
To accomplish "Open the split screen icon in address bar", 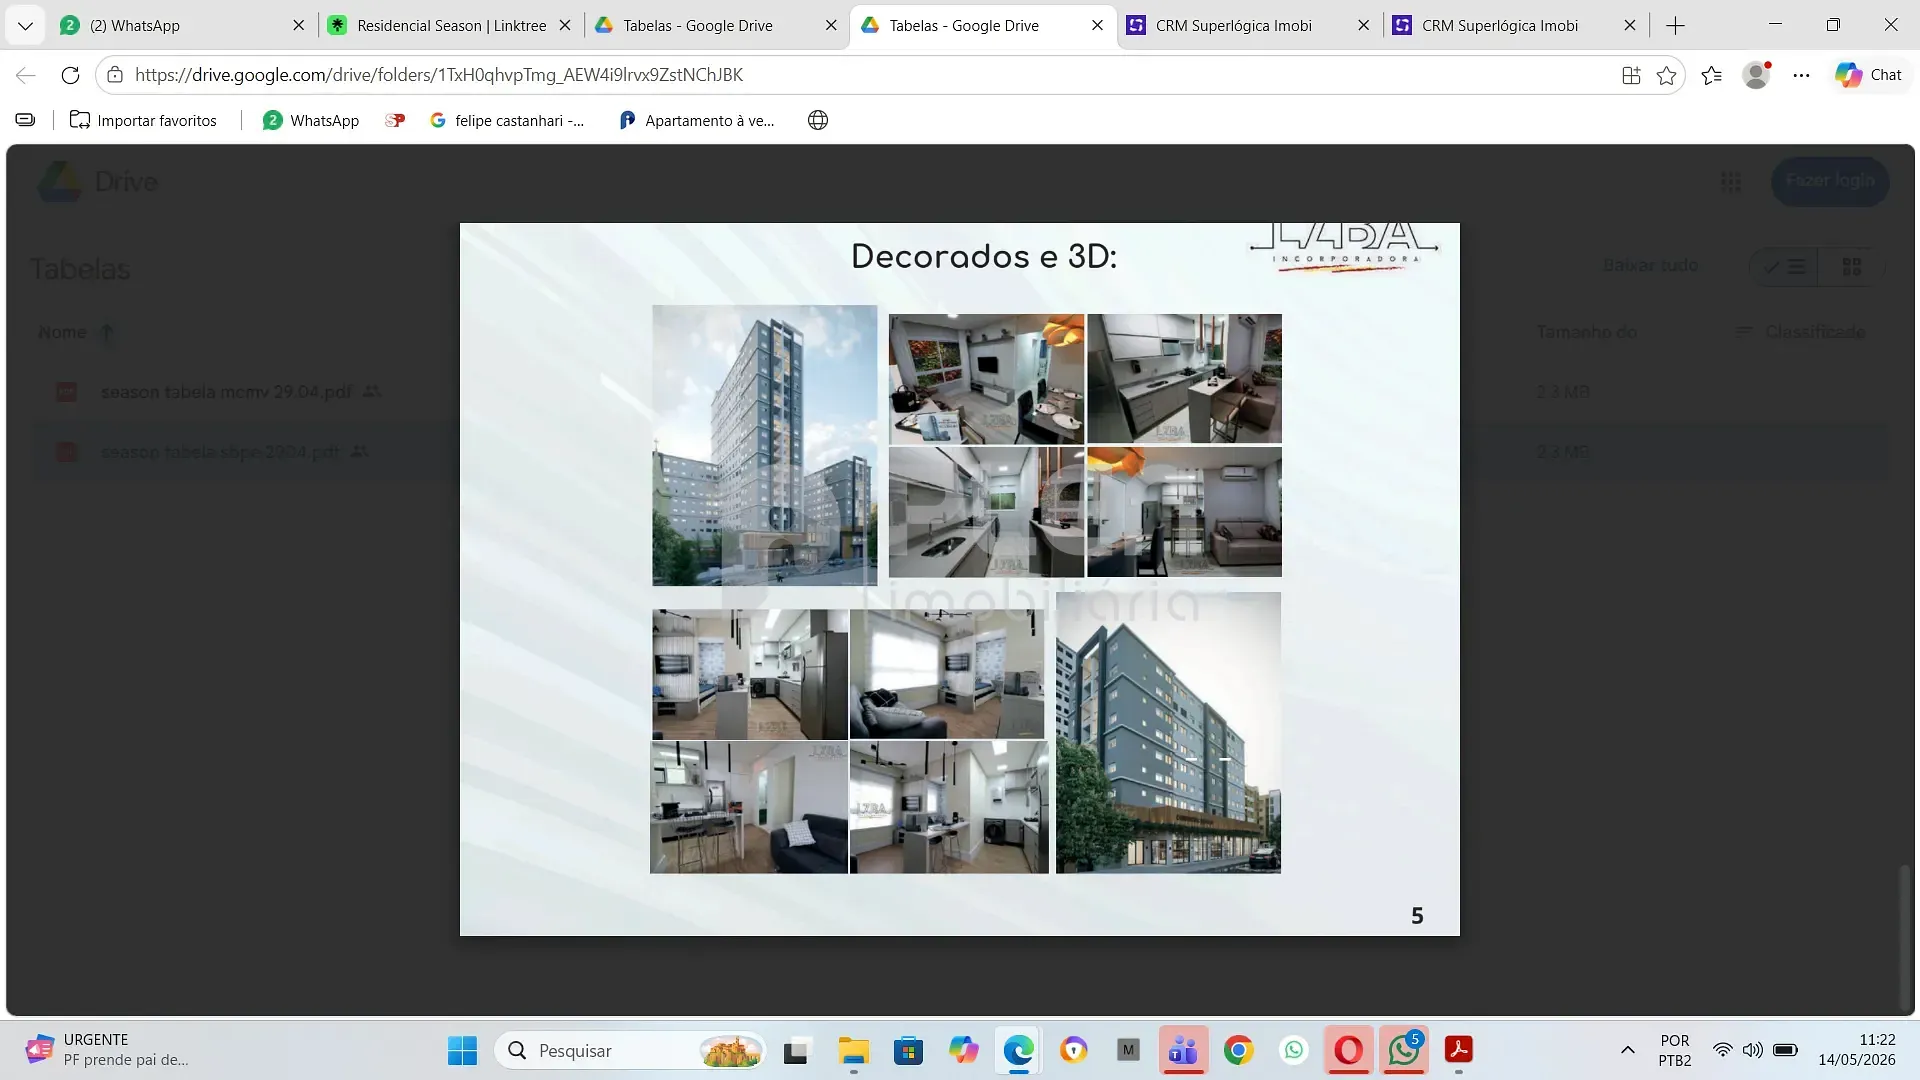I will (x=1631, y=75).
